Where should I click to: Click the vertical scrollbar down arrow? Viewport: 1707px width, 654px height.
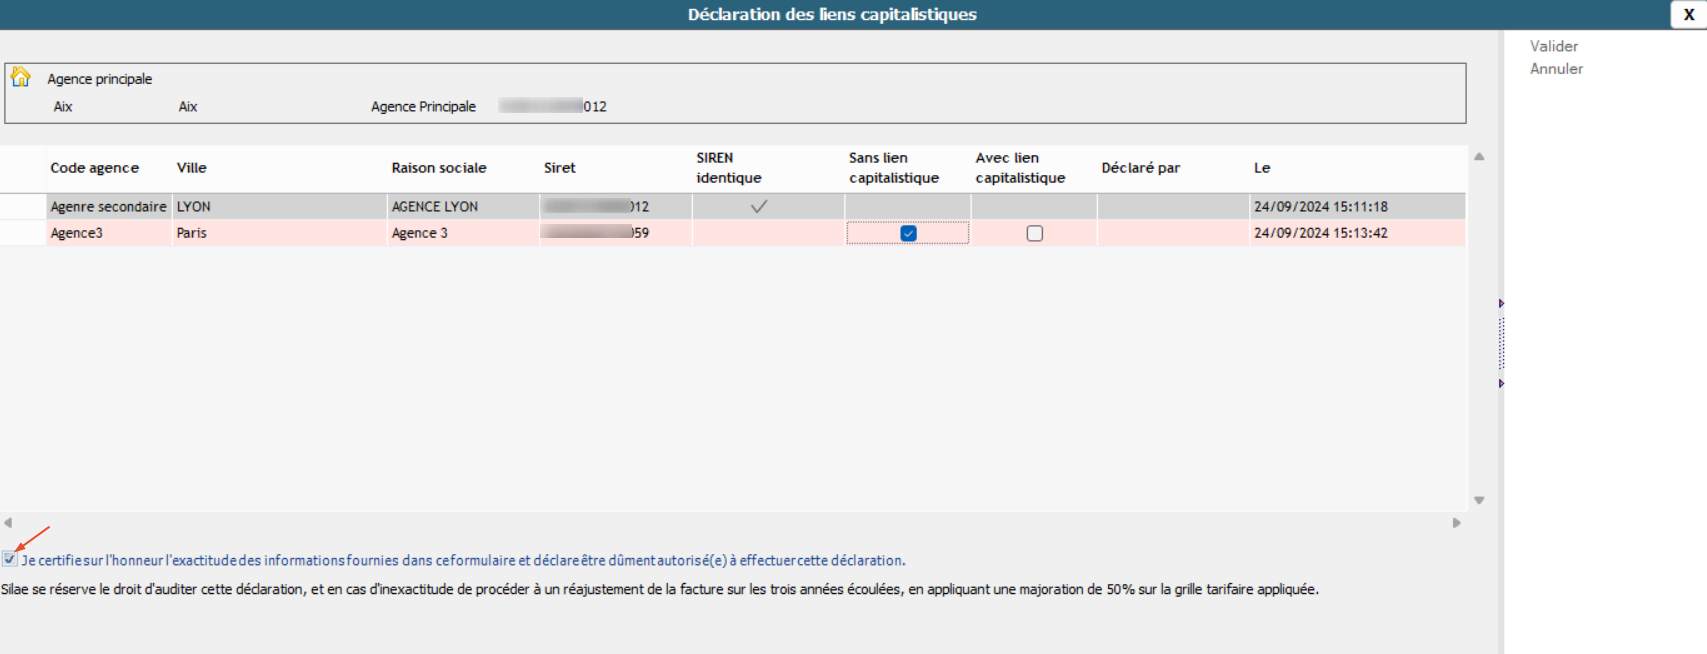tap(1479, 500)
